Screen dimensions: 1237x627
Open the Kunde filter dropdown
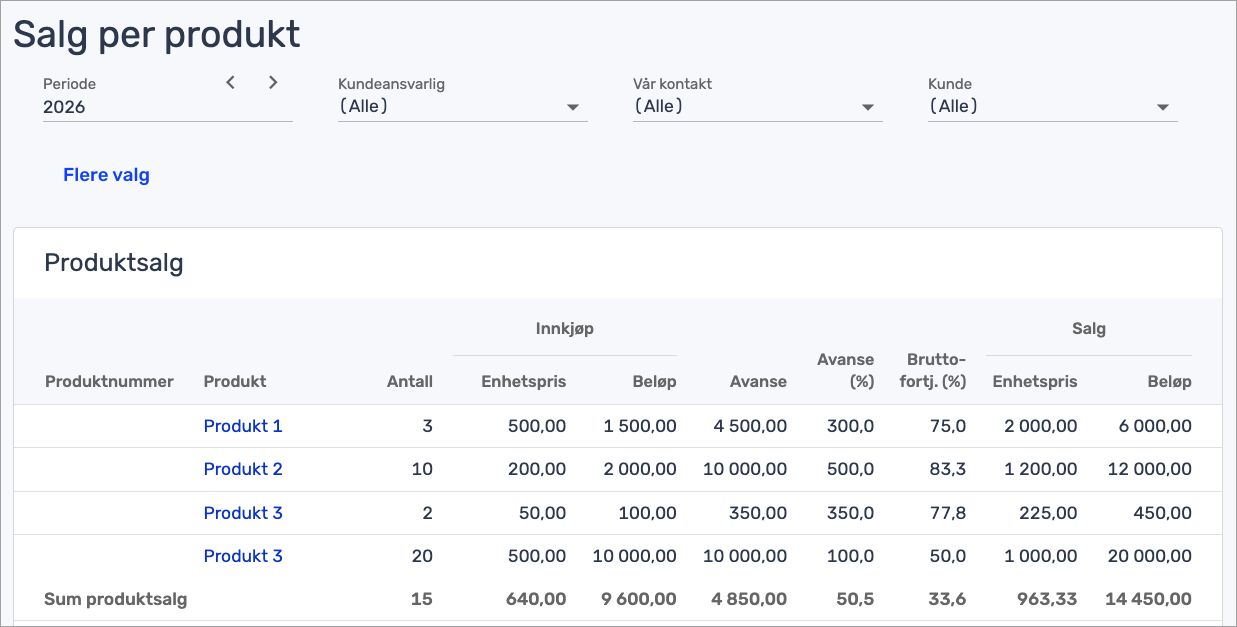tap(1052, 106)
